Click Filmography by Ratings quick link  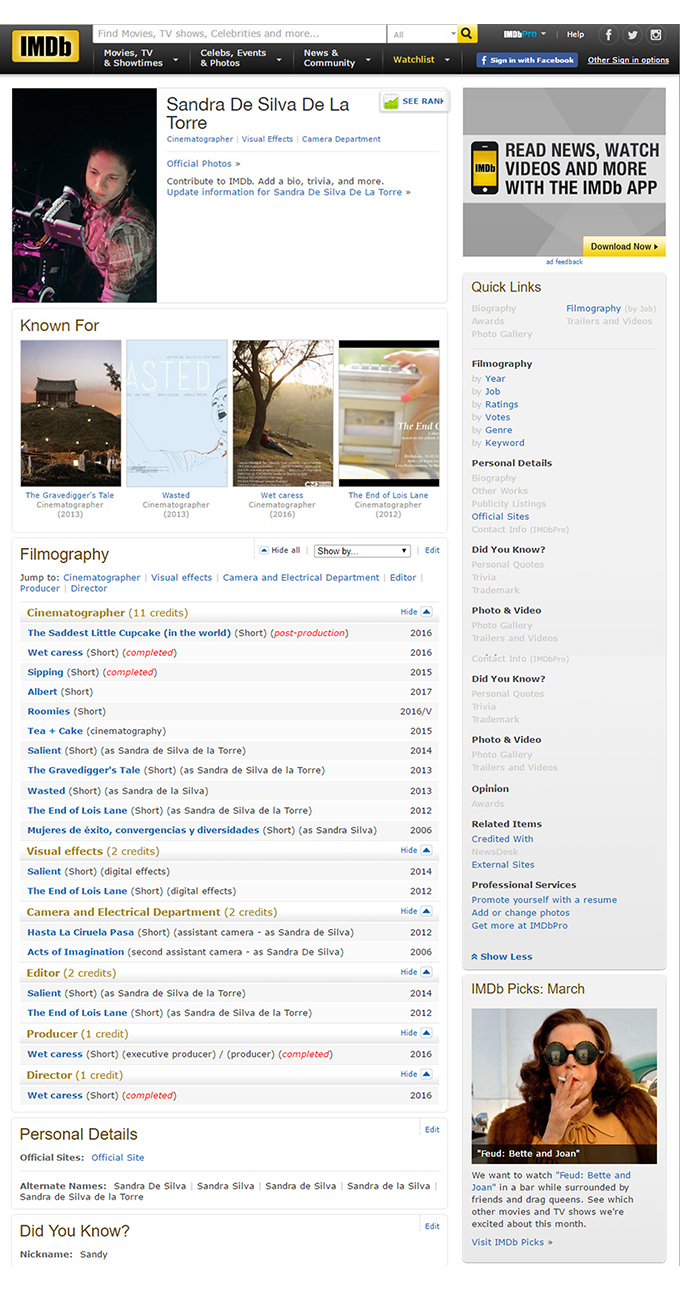point(501,404)
